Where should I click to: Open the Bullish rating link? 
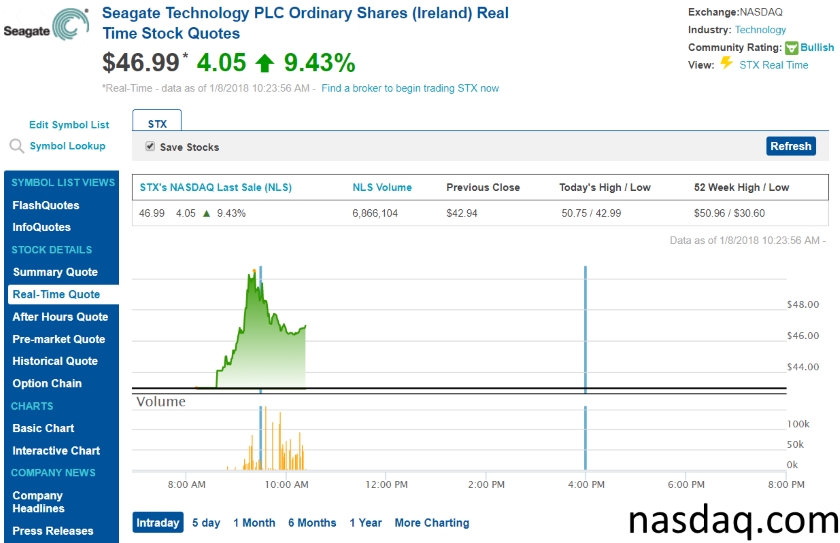817,48
